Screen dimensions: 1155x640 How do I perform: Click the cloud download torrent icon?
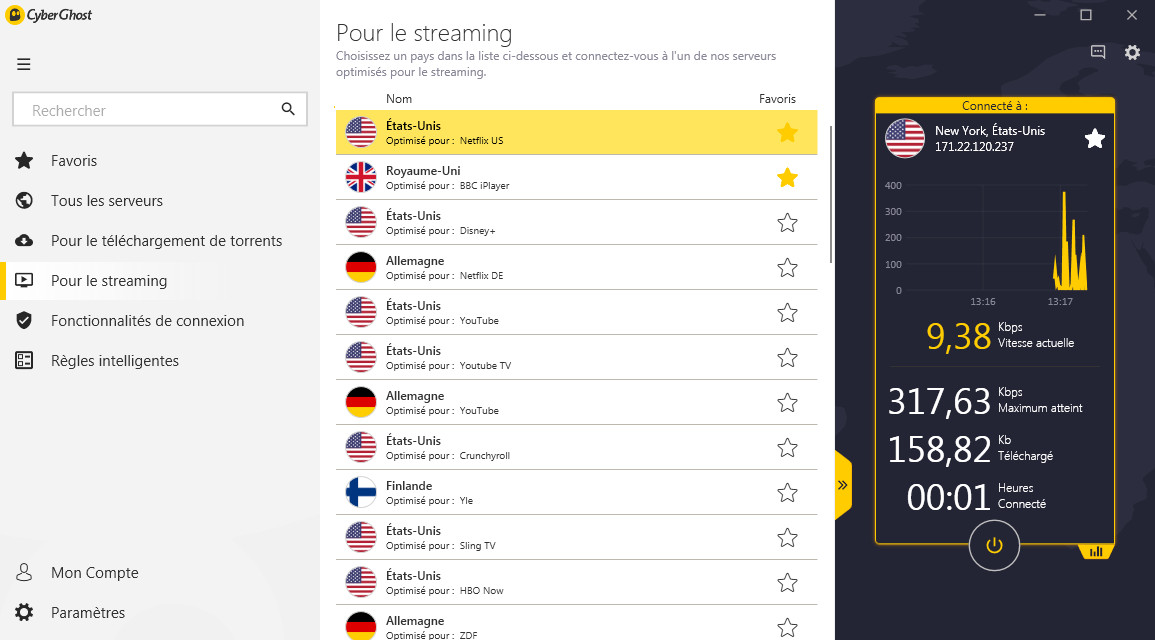tap(24, 240)
